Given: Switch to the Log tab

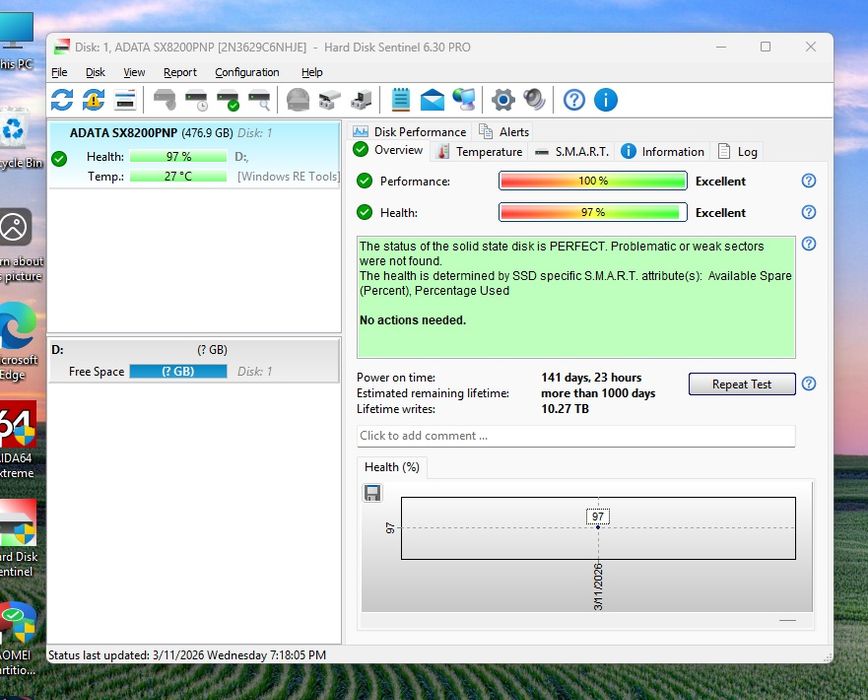Looking at the screenshot, I should (738, 152).
